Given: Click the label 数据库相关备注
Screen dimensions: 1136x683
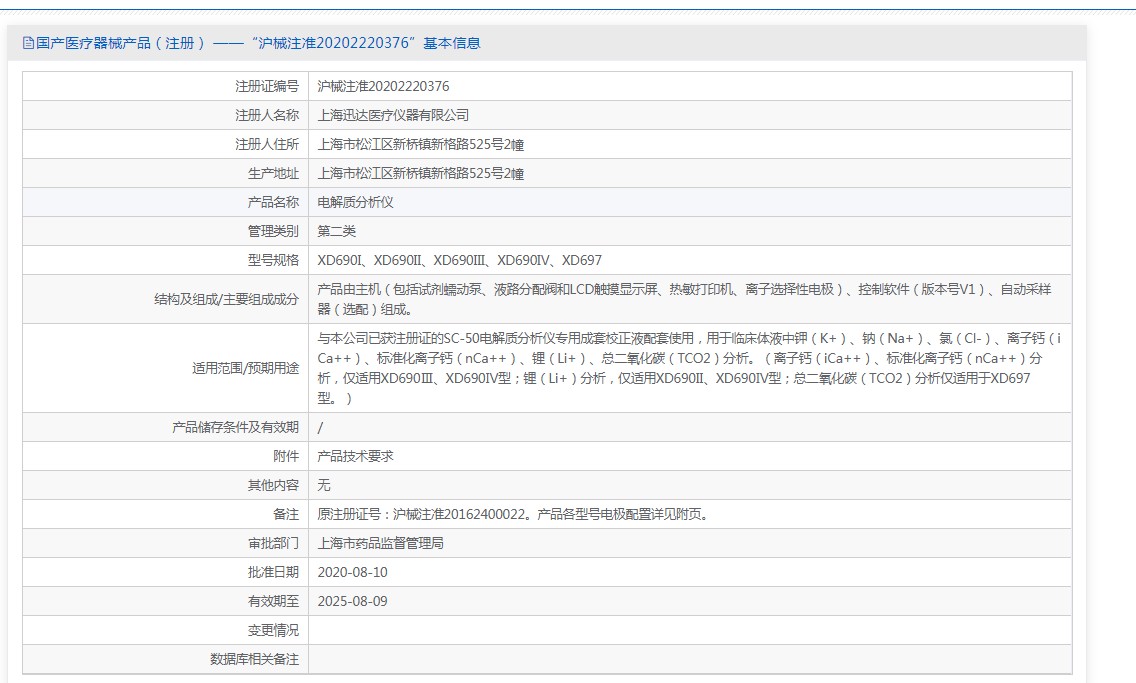Looking at the screenshot, I should (254, 659).
